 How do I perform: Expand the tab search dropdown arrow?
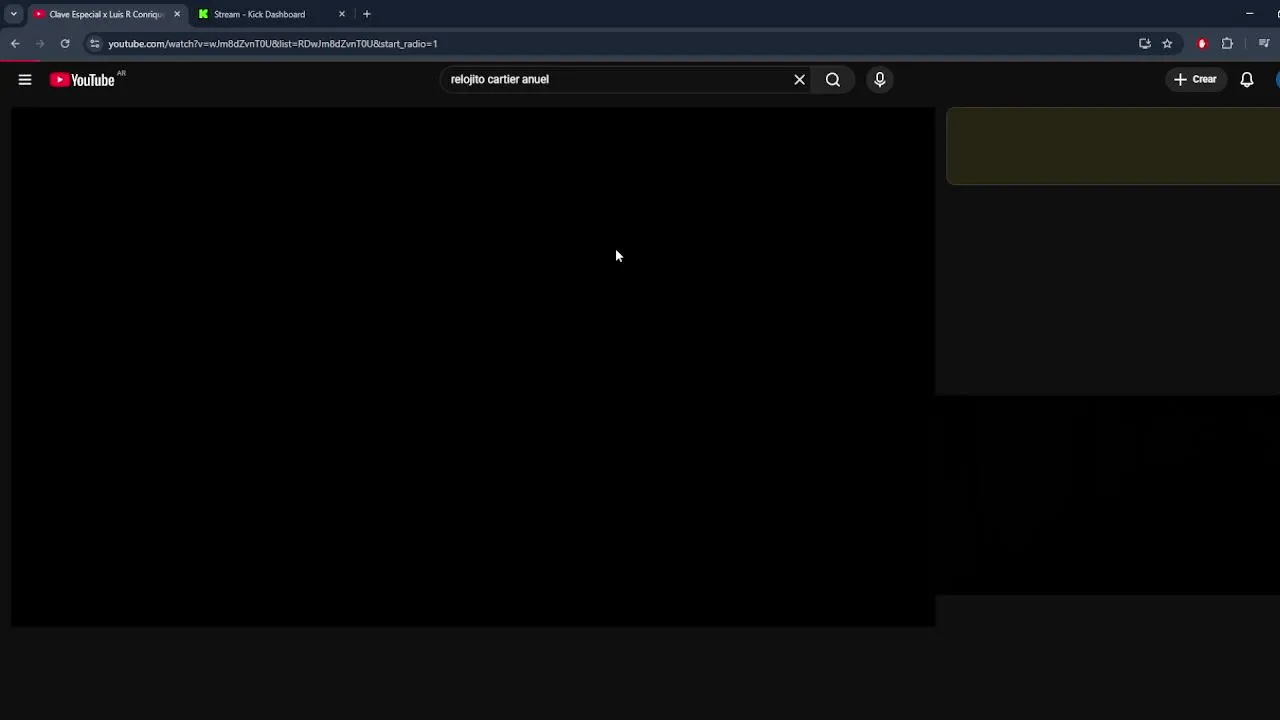pyautogui.click(x=13, y=14)
